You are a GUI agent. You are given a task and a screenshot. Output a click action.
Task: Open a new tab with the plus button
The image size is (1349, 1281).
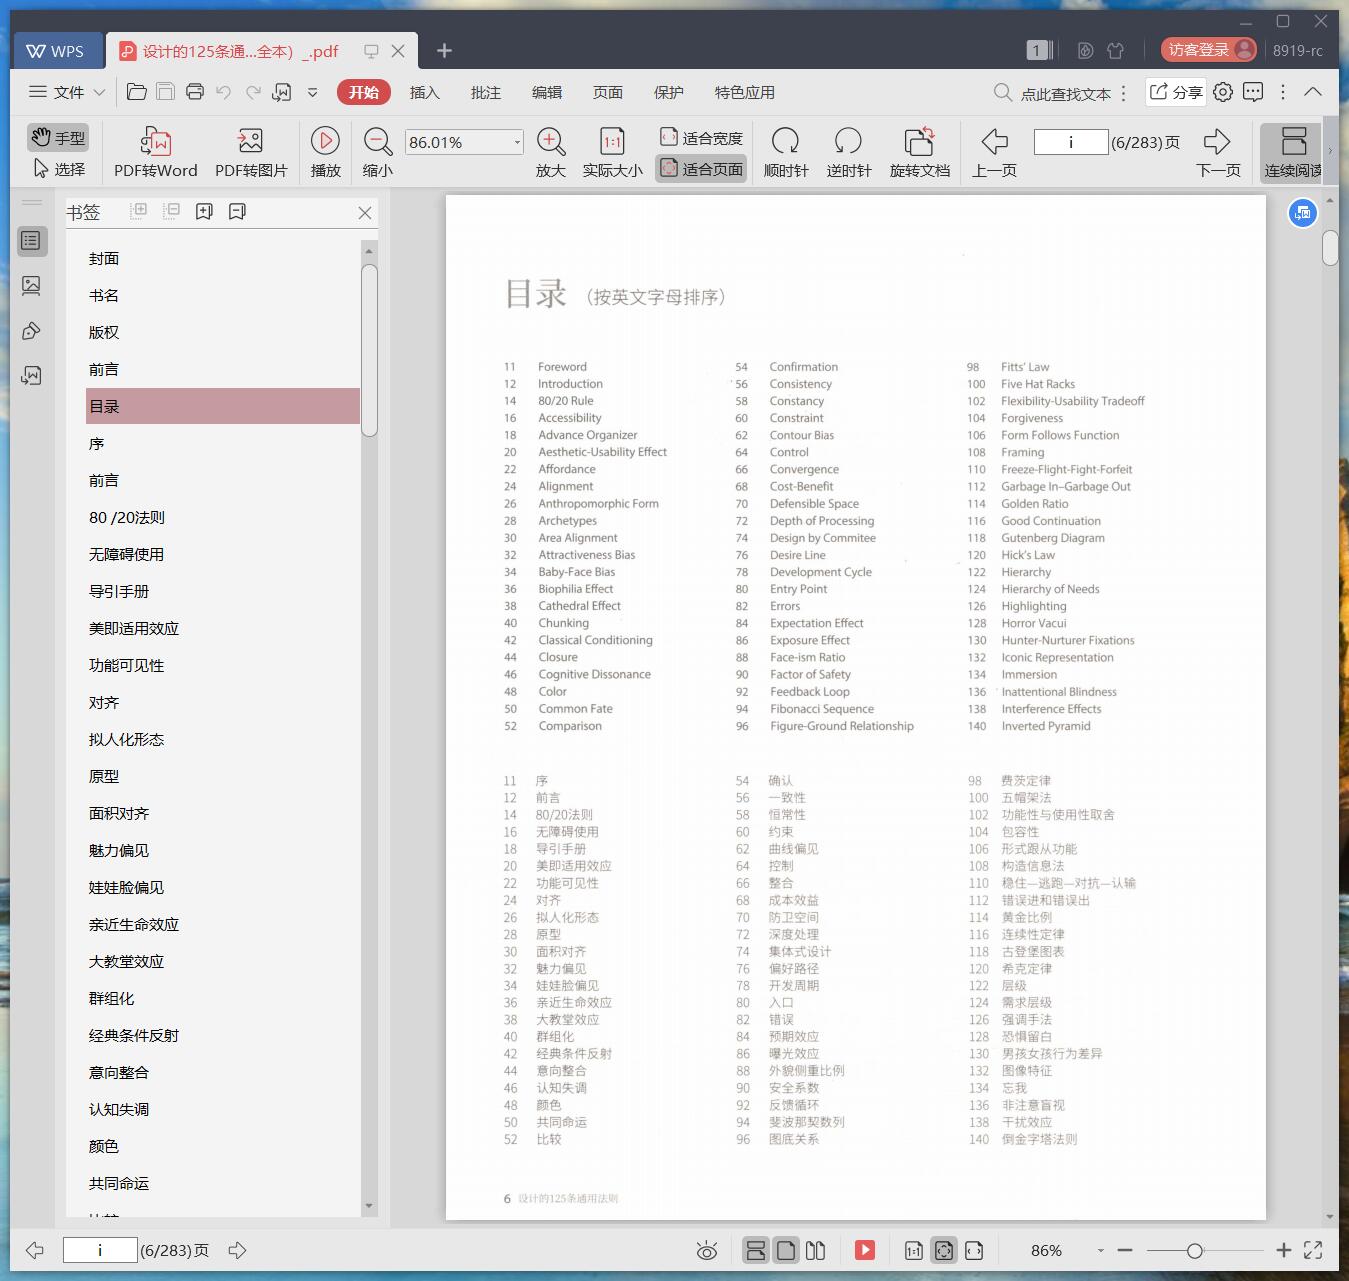point(445,50)
